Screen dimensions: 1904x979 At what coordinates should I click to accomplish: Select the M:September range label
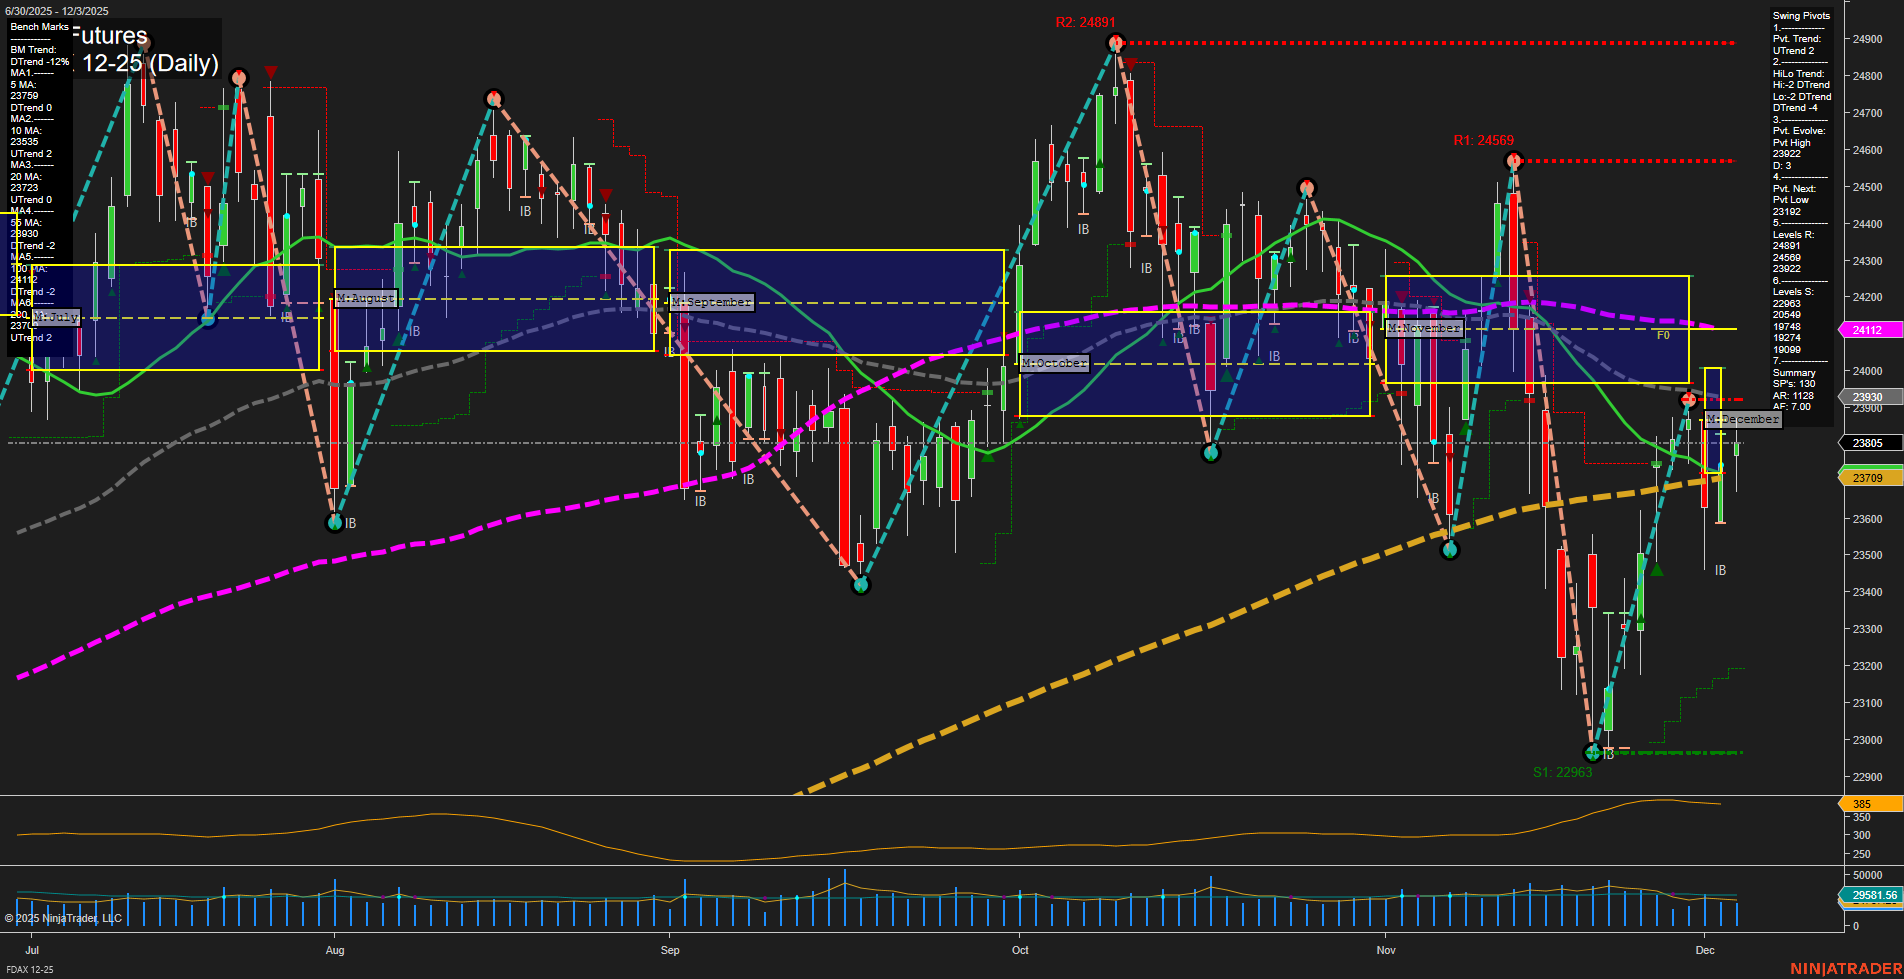pyautogui.click(x=711, y=302)
